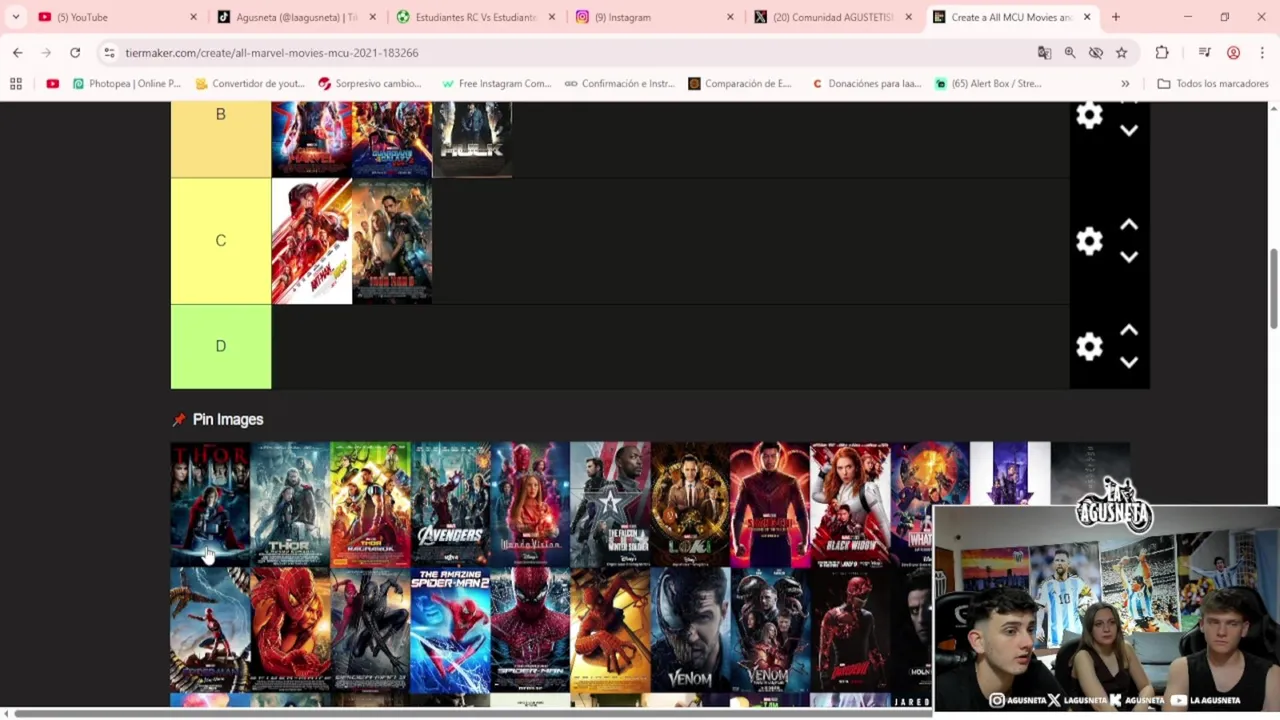Select Ant-Man and the Wasp poster in tier C
This screenshot has height=720, width=1280.
[312, 241]
